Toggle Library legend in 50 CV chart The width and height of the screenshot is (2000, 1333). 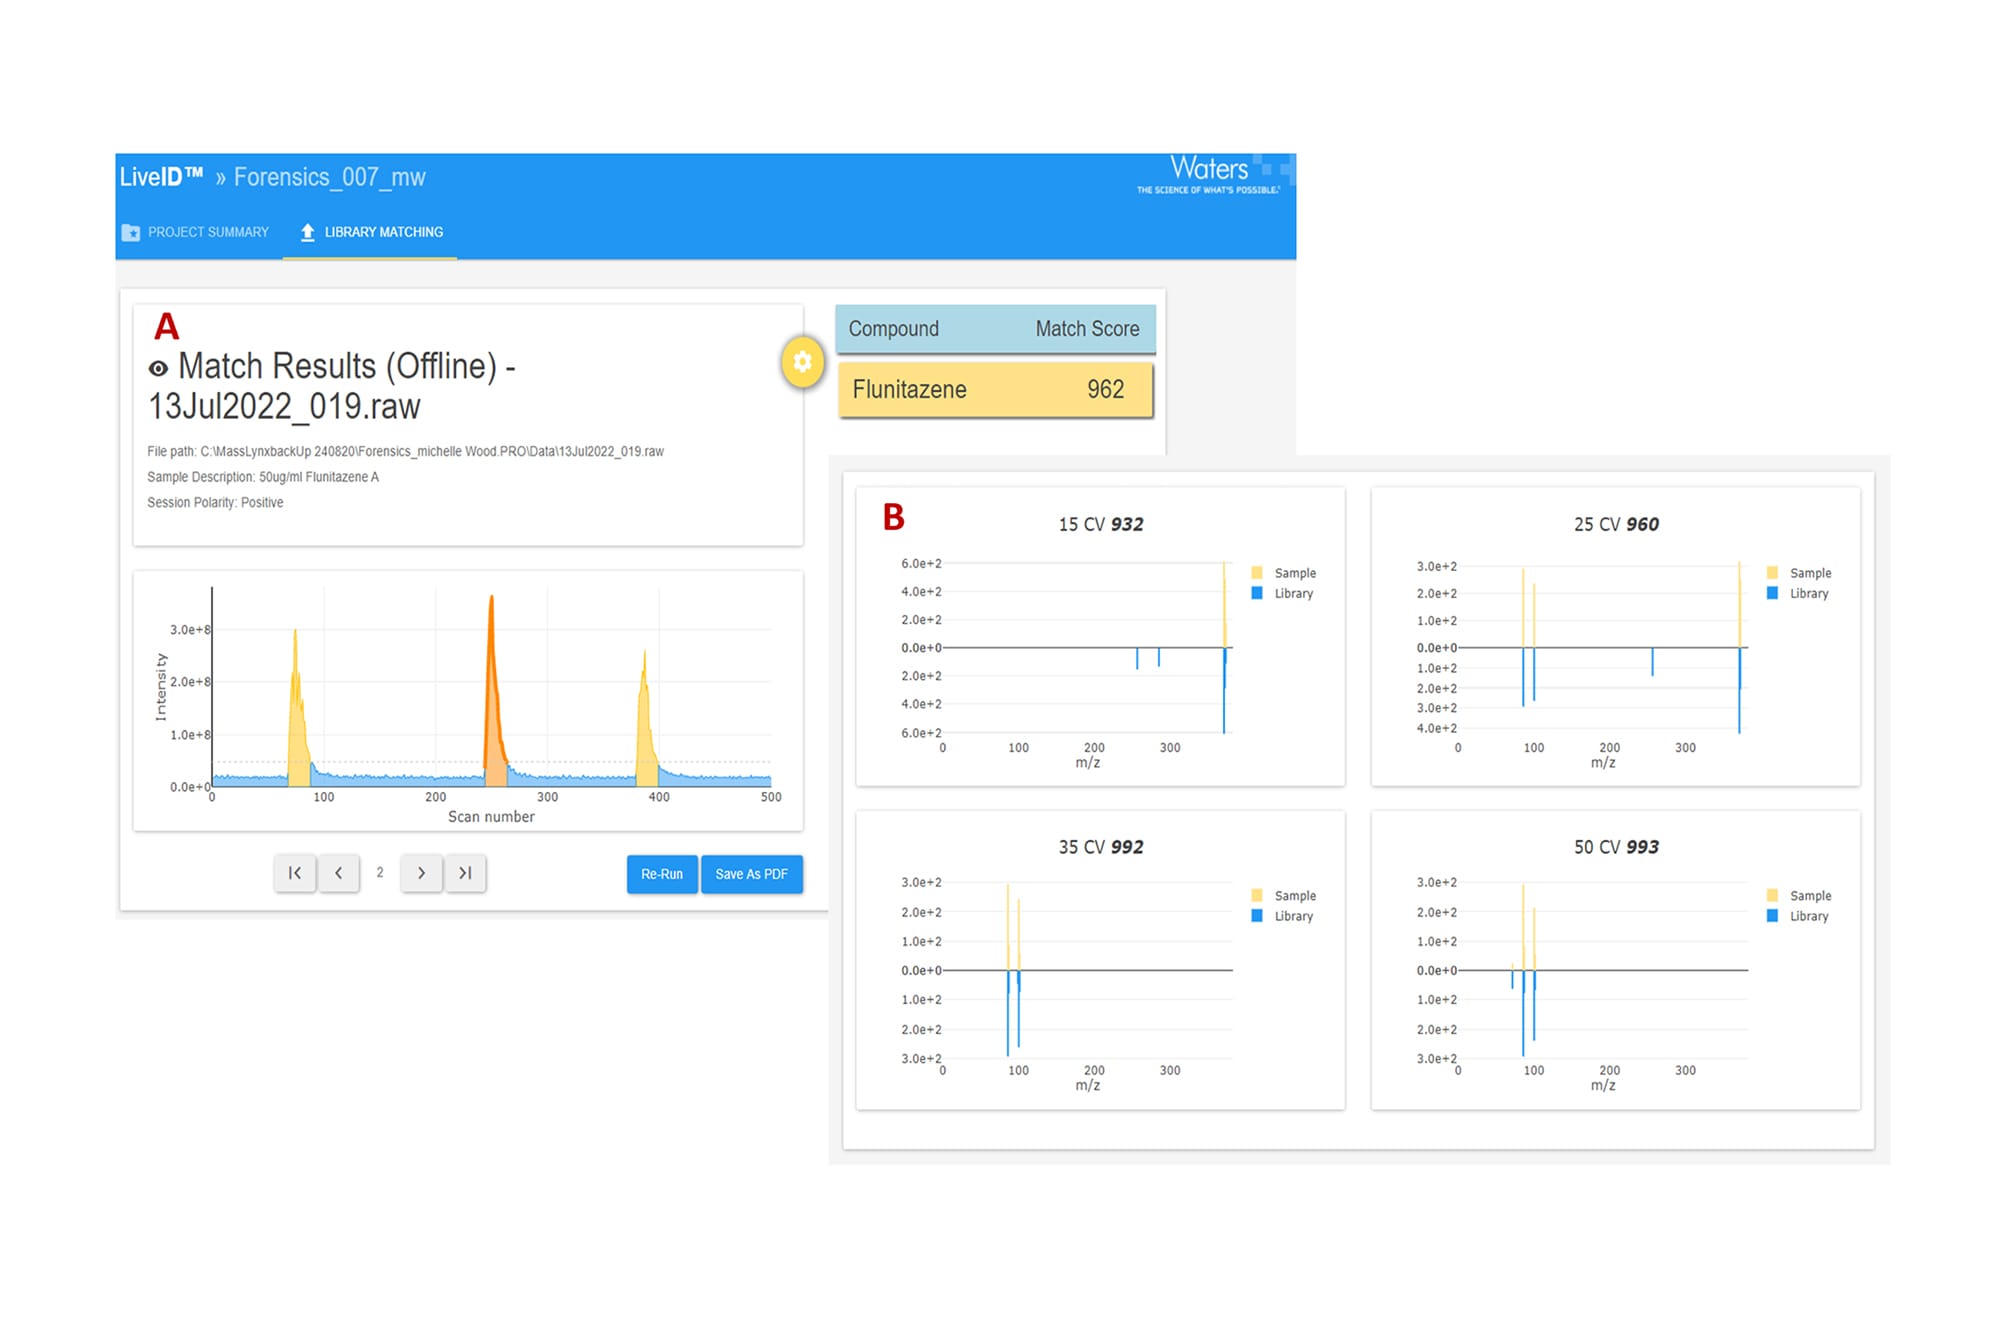(1798, 916)
